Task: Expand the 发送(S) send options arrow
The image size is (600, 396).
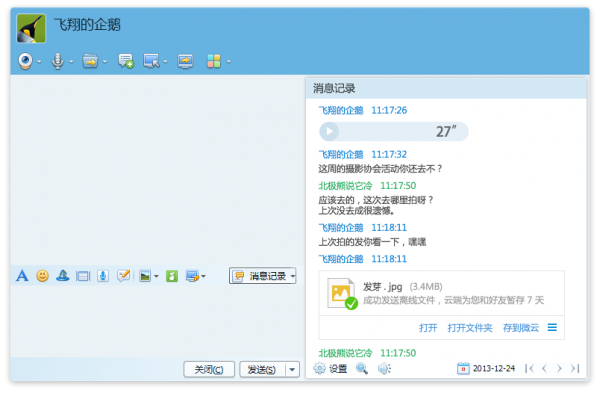Action: coord(292,370)
